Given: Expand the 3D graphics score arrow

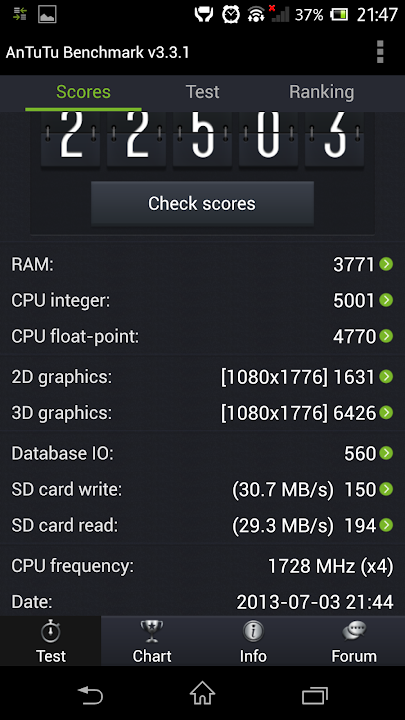Looking at the screenshot, I should click(x=386, y=412).
